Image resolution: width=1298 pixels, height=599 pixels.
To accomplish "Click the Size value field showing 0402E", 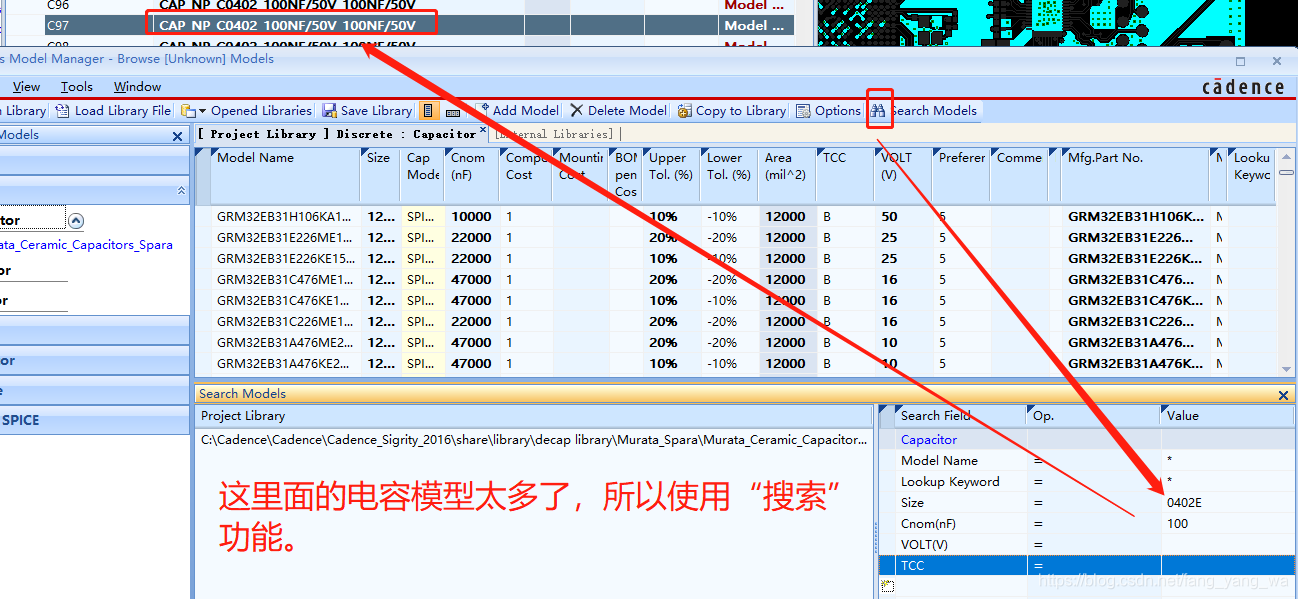I will pos(1227,503).
